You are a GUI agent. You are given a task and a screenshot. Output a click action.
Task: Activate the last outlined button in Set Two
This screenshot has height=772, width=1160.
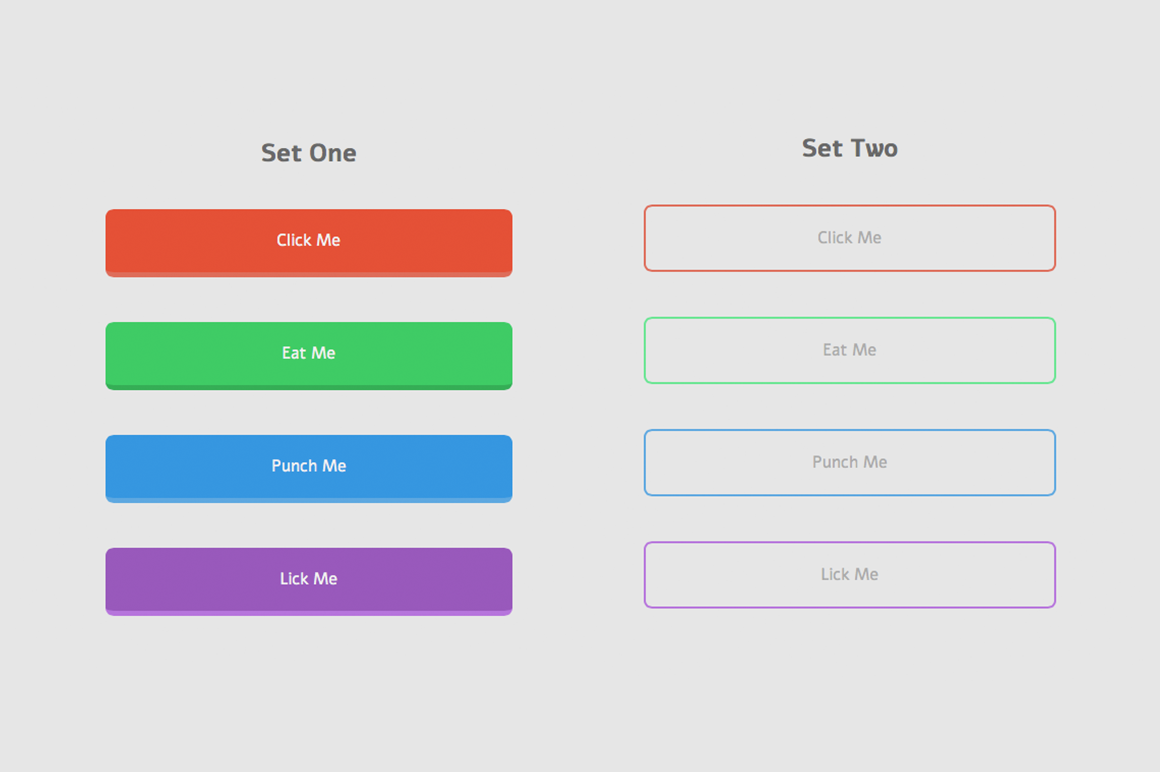[849, 575]
